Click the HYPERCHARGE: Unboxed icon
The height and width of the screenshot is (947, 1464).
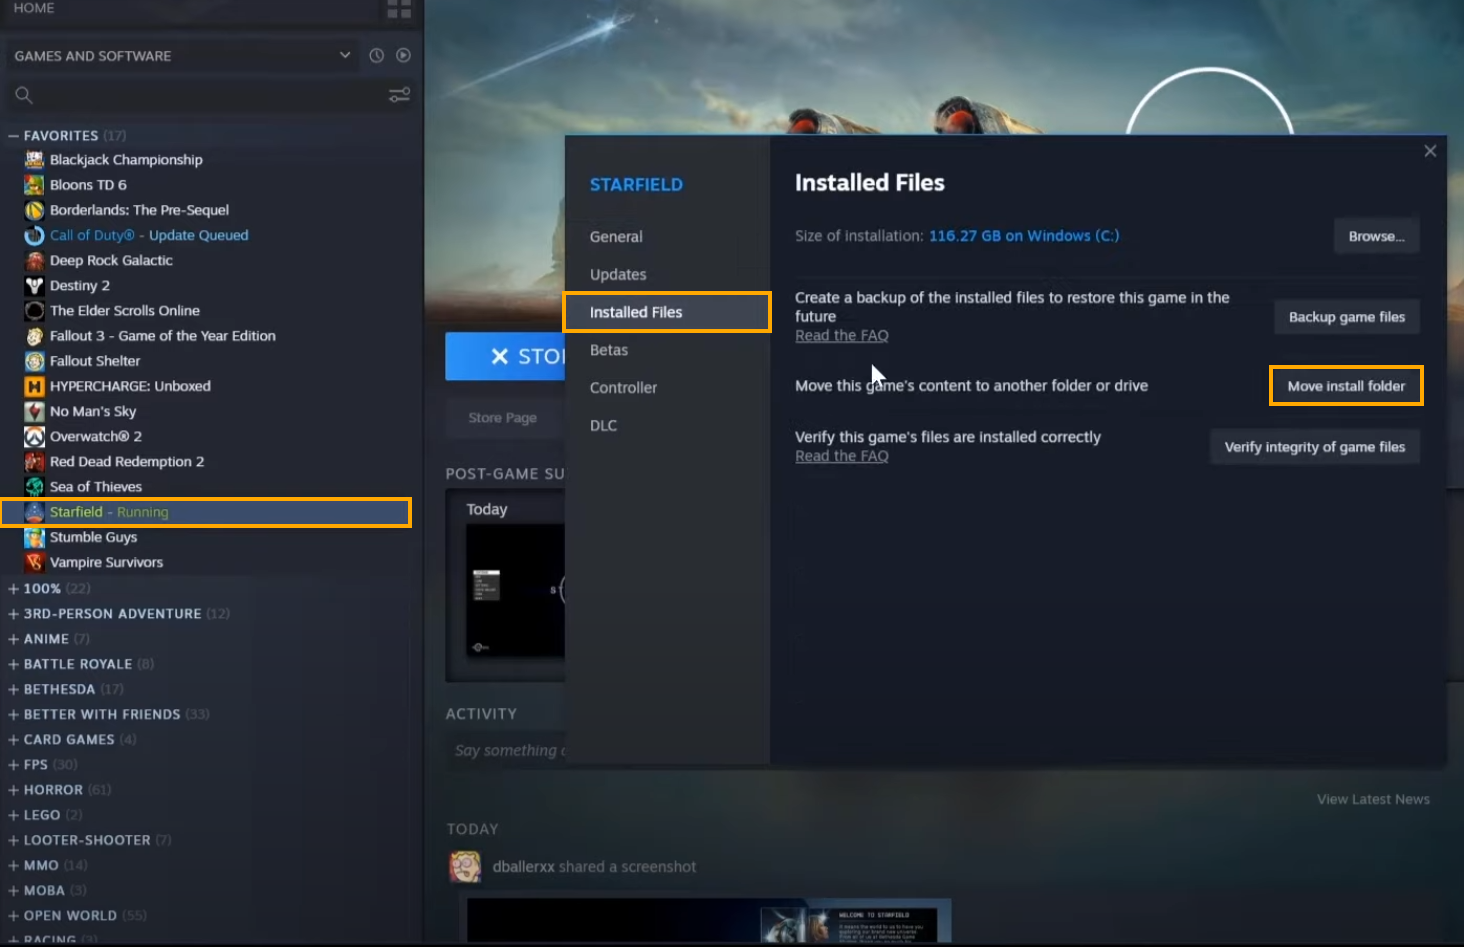click(34, 386)
